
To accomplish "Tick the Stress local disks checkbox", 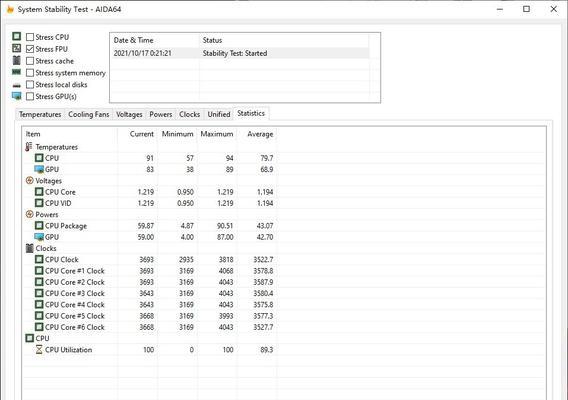I will coord(30,85).
